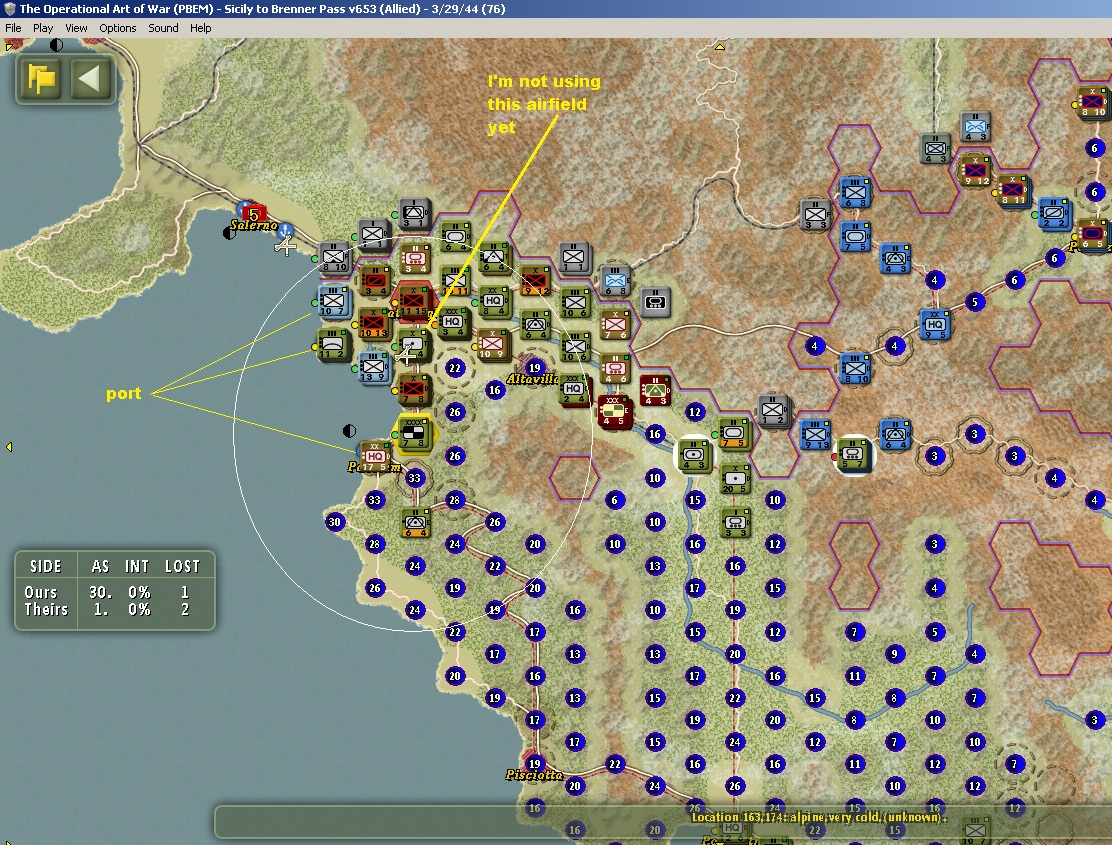The image size is (1112, 845).
Task: Open the Help menu
Action: (200, 28)
